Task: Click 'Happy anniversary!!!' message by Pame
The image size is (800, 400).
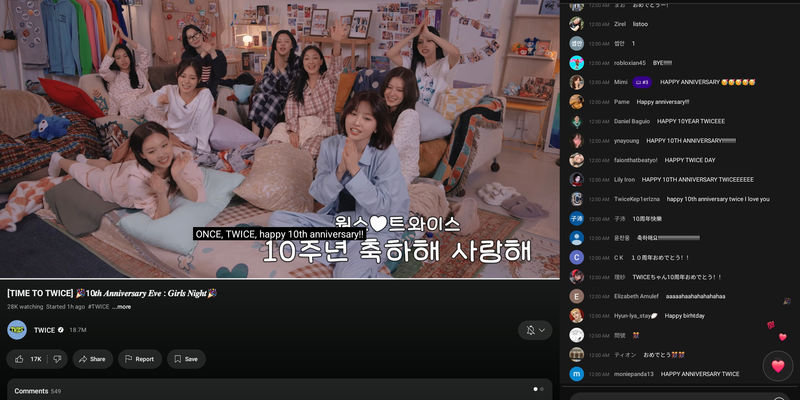Action: coord(663,102)
